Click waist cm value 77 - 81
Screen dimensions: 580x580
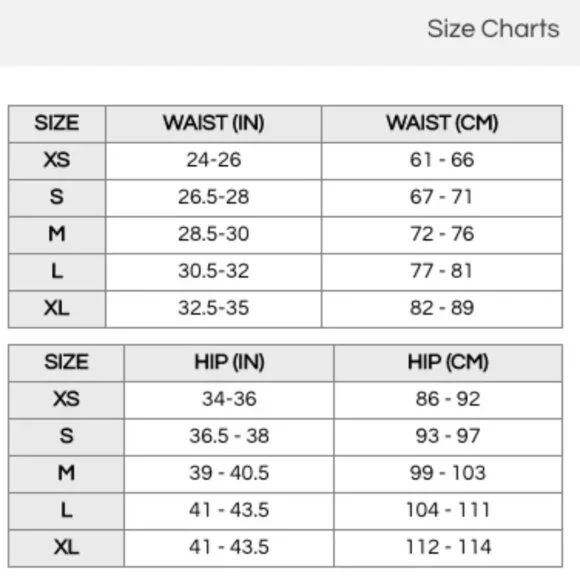click(441, 271)
